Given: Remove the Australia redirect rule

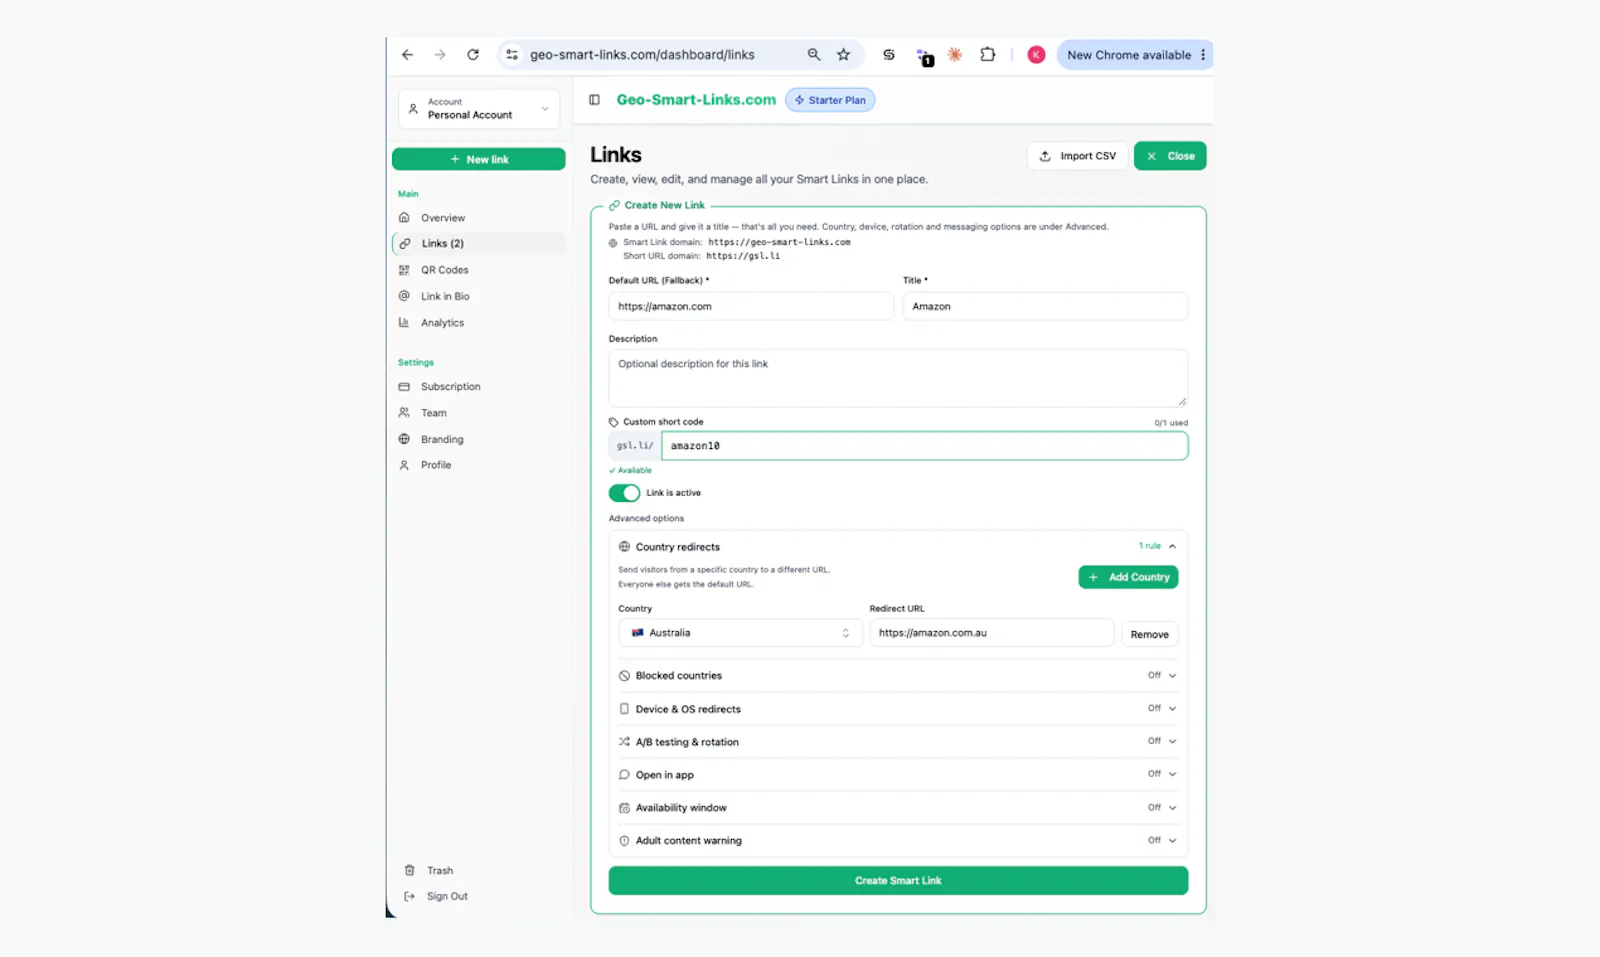Looking at the screenshot, I should tap(1149, 634).
